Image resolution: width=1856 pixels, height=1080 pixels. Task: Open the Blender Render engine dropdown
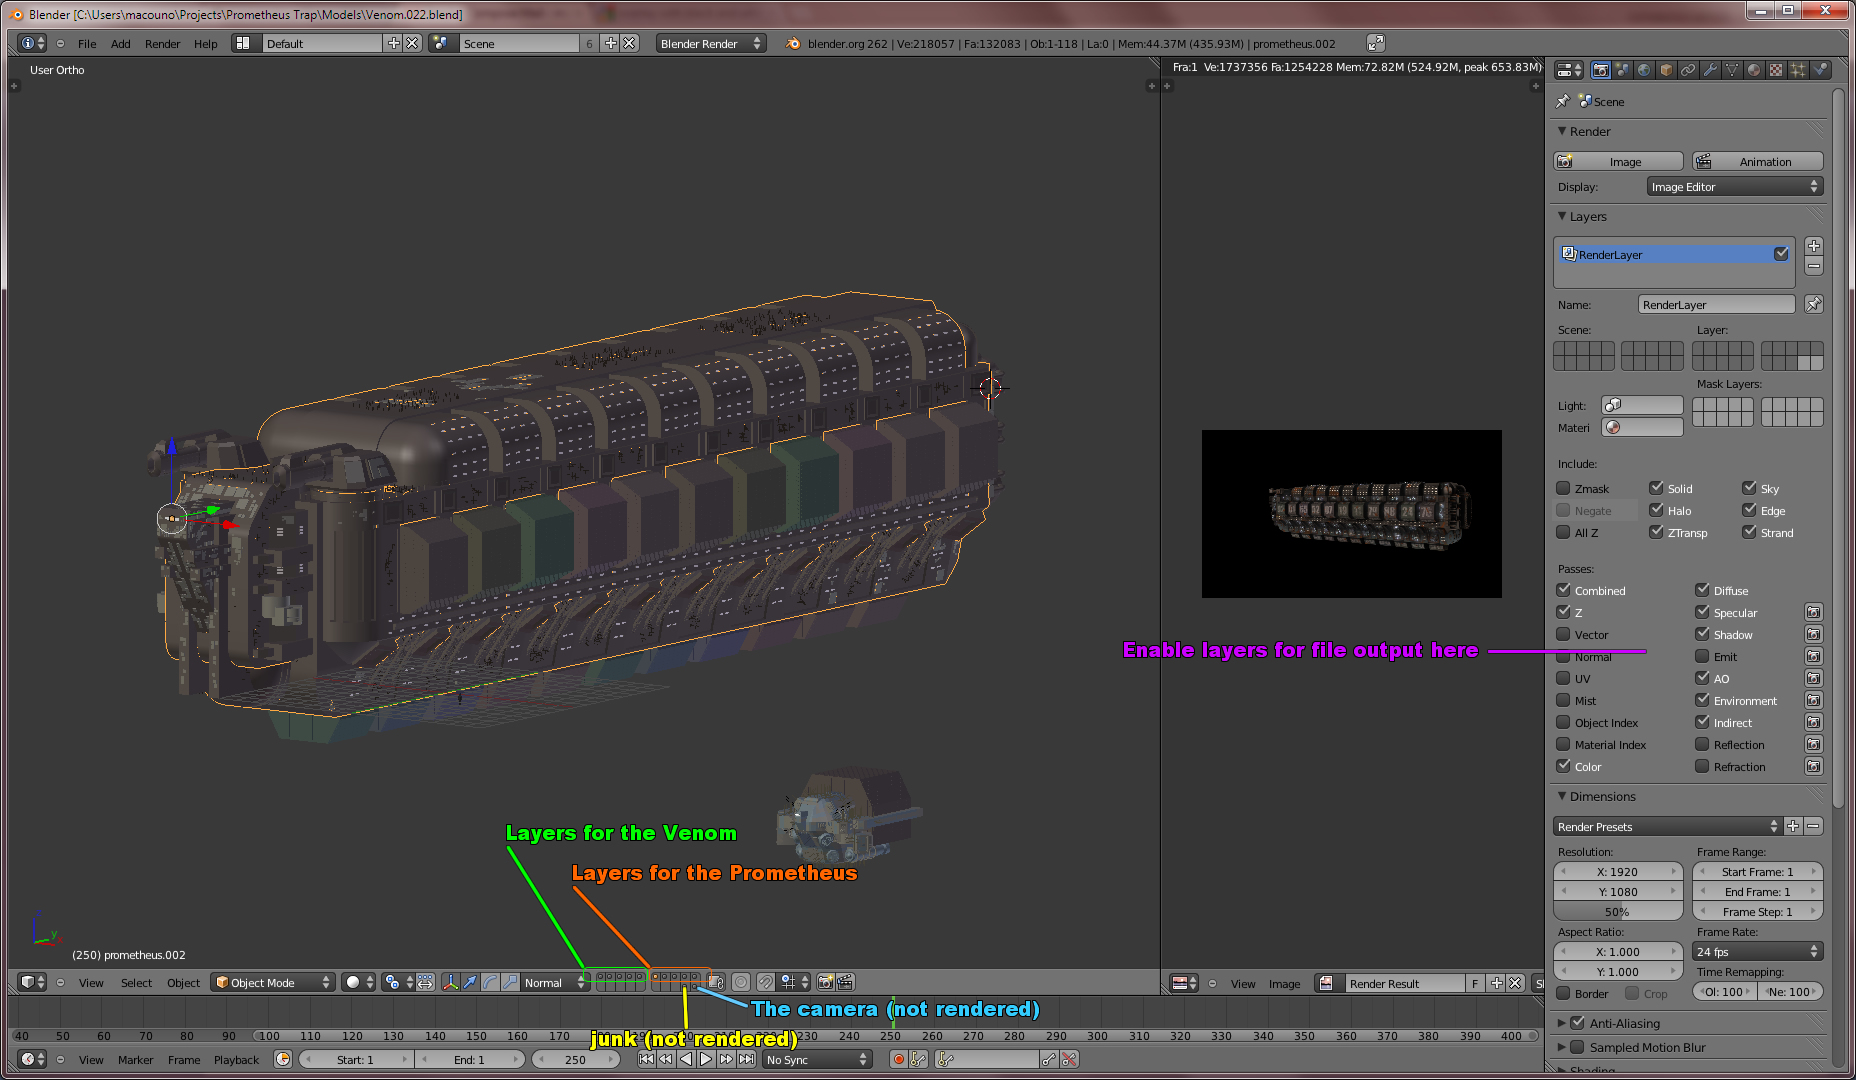click(x=710, y=43)
